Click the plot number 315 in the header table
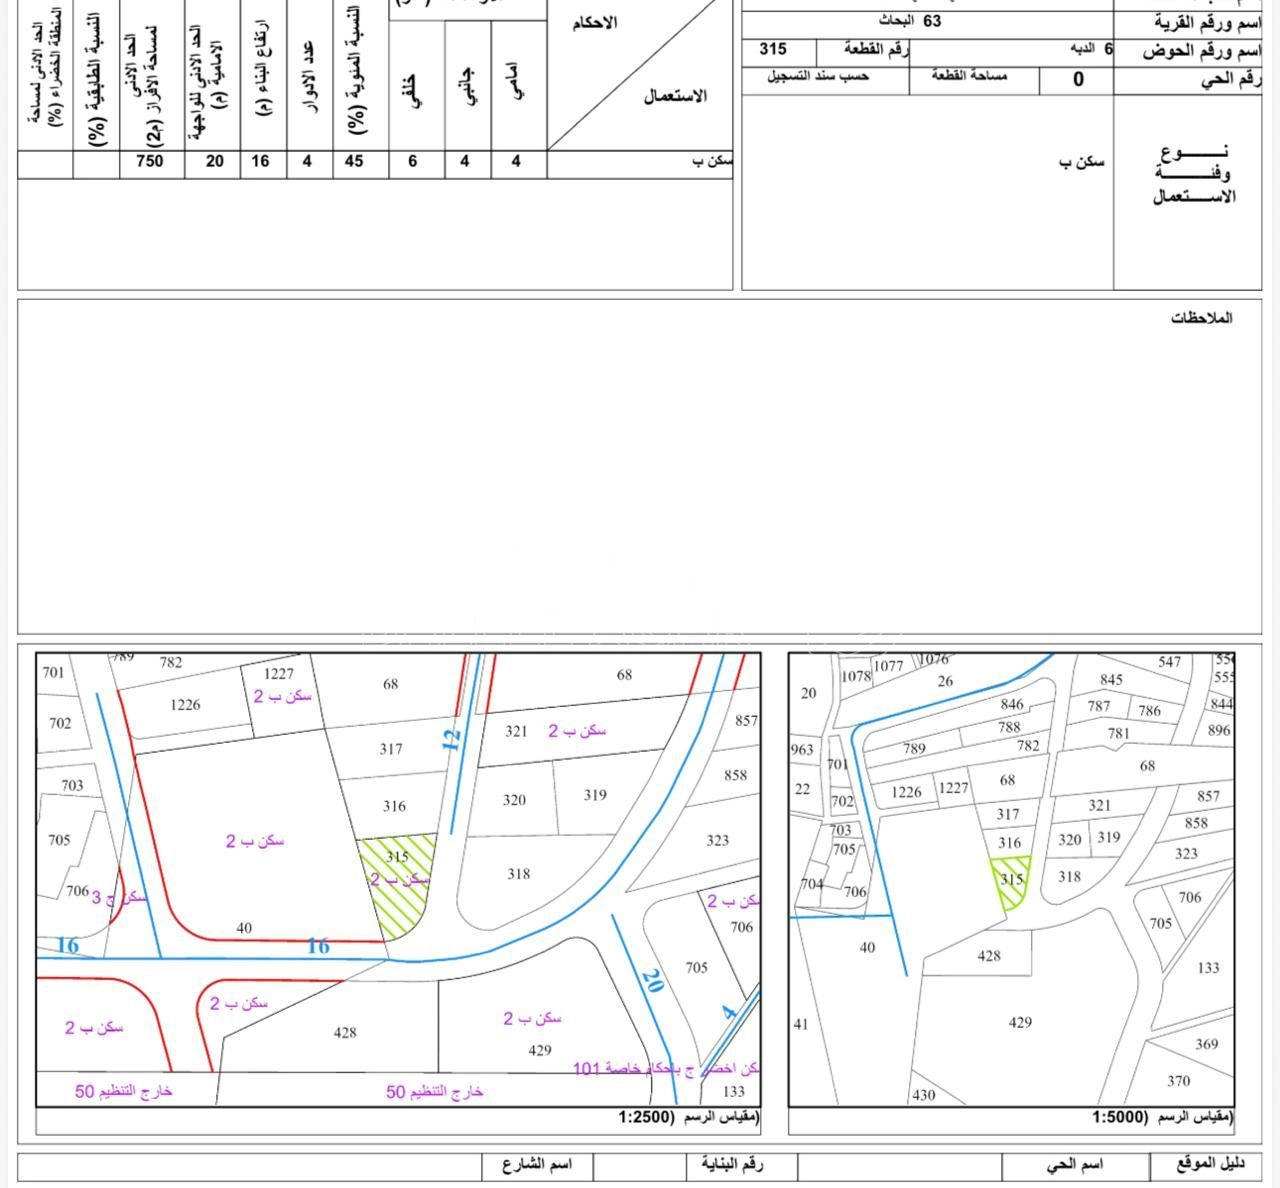This screenshot has width=1280, height=1188. click(x=773, y=49)
